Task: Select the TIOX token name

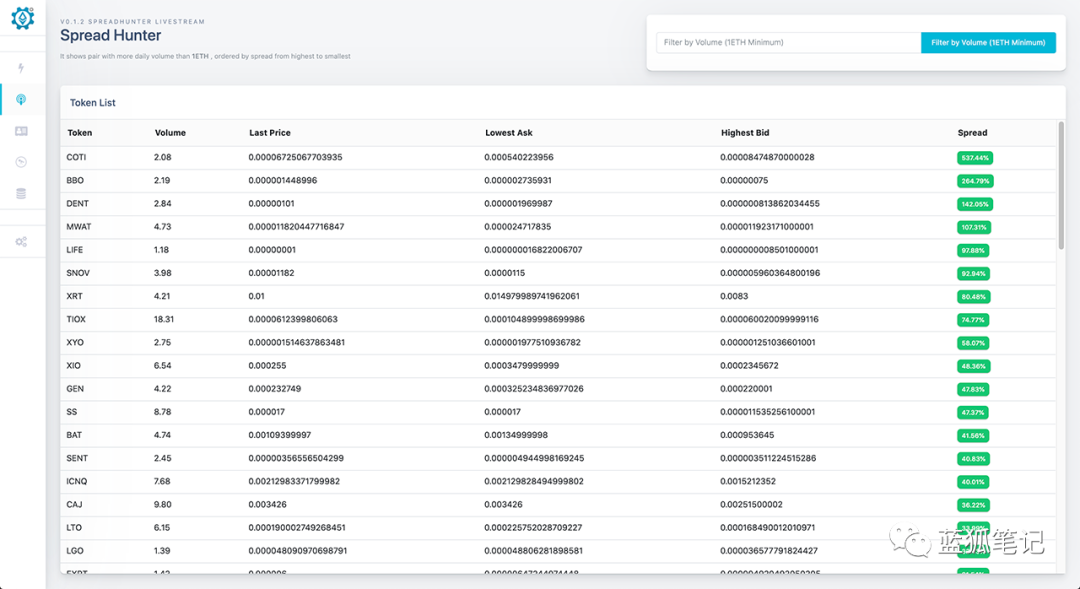Action: tap(76, 320)
